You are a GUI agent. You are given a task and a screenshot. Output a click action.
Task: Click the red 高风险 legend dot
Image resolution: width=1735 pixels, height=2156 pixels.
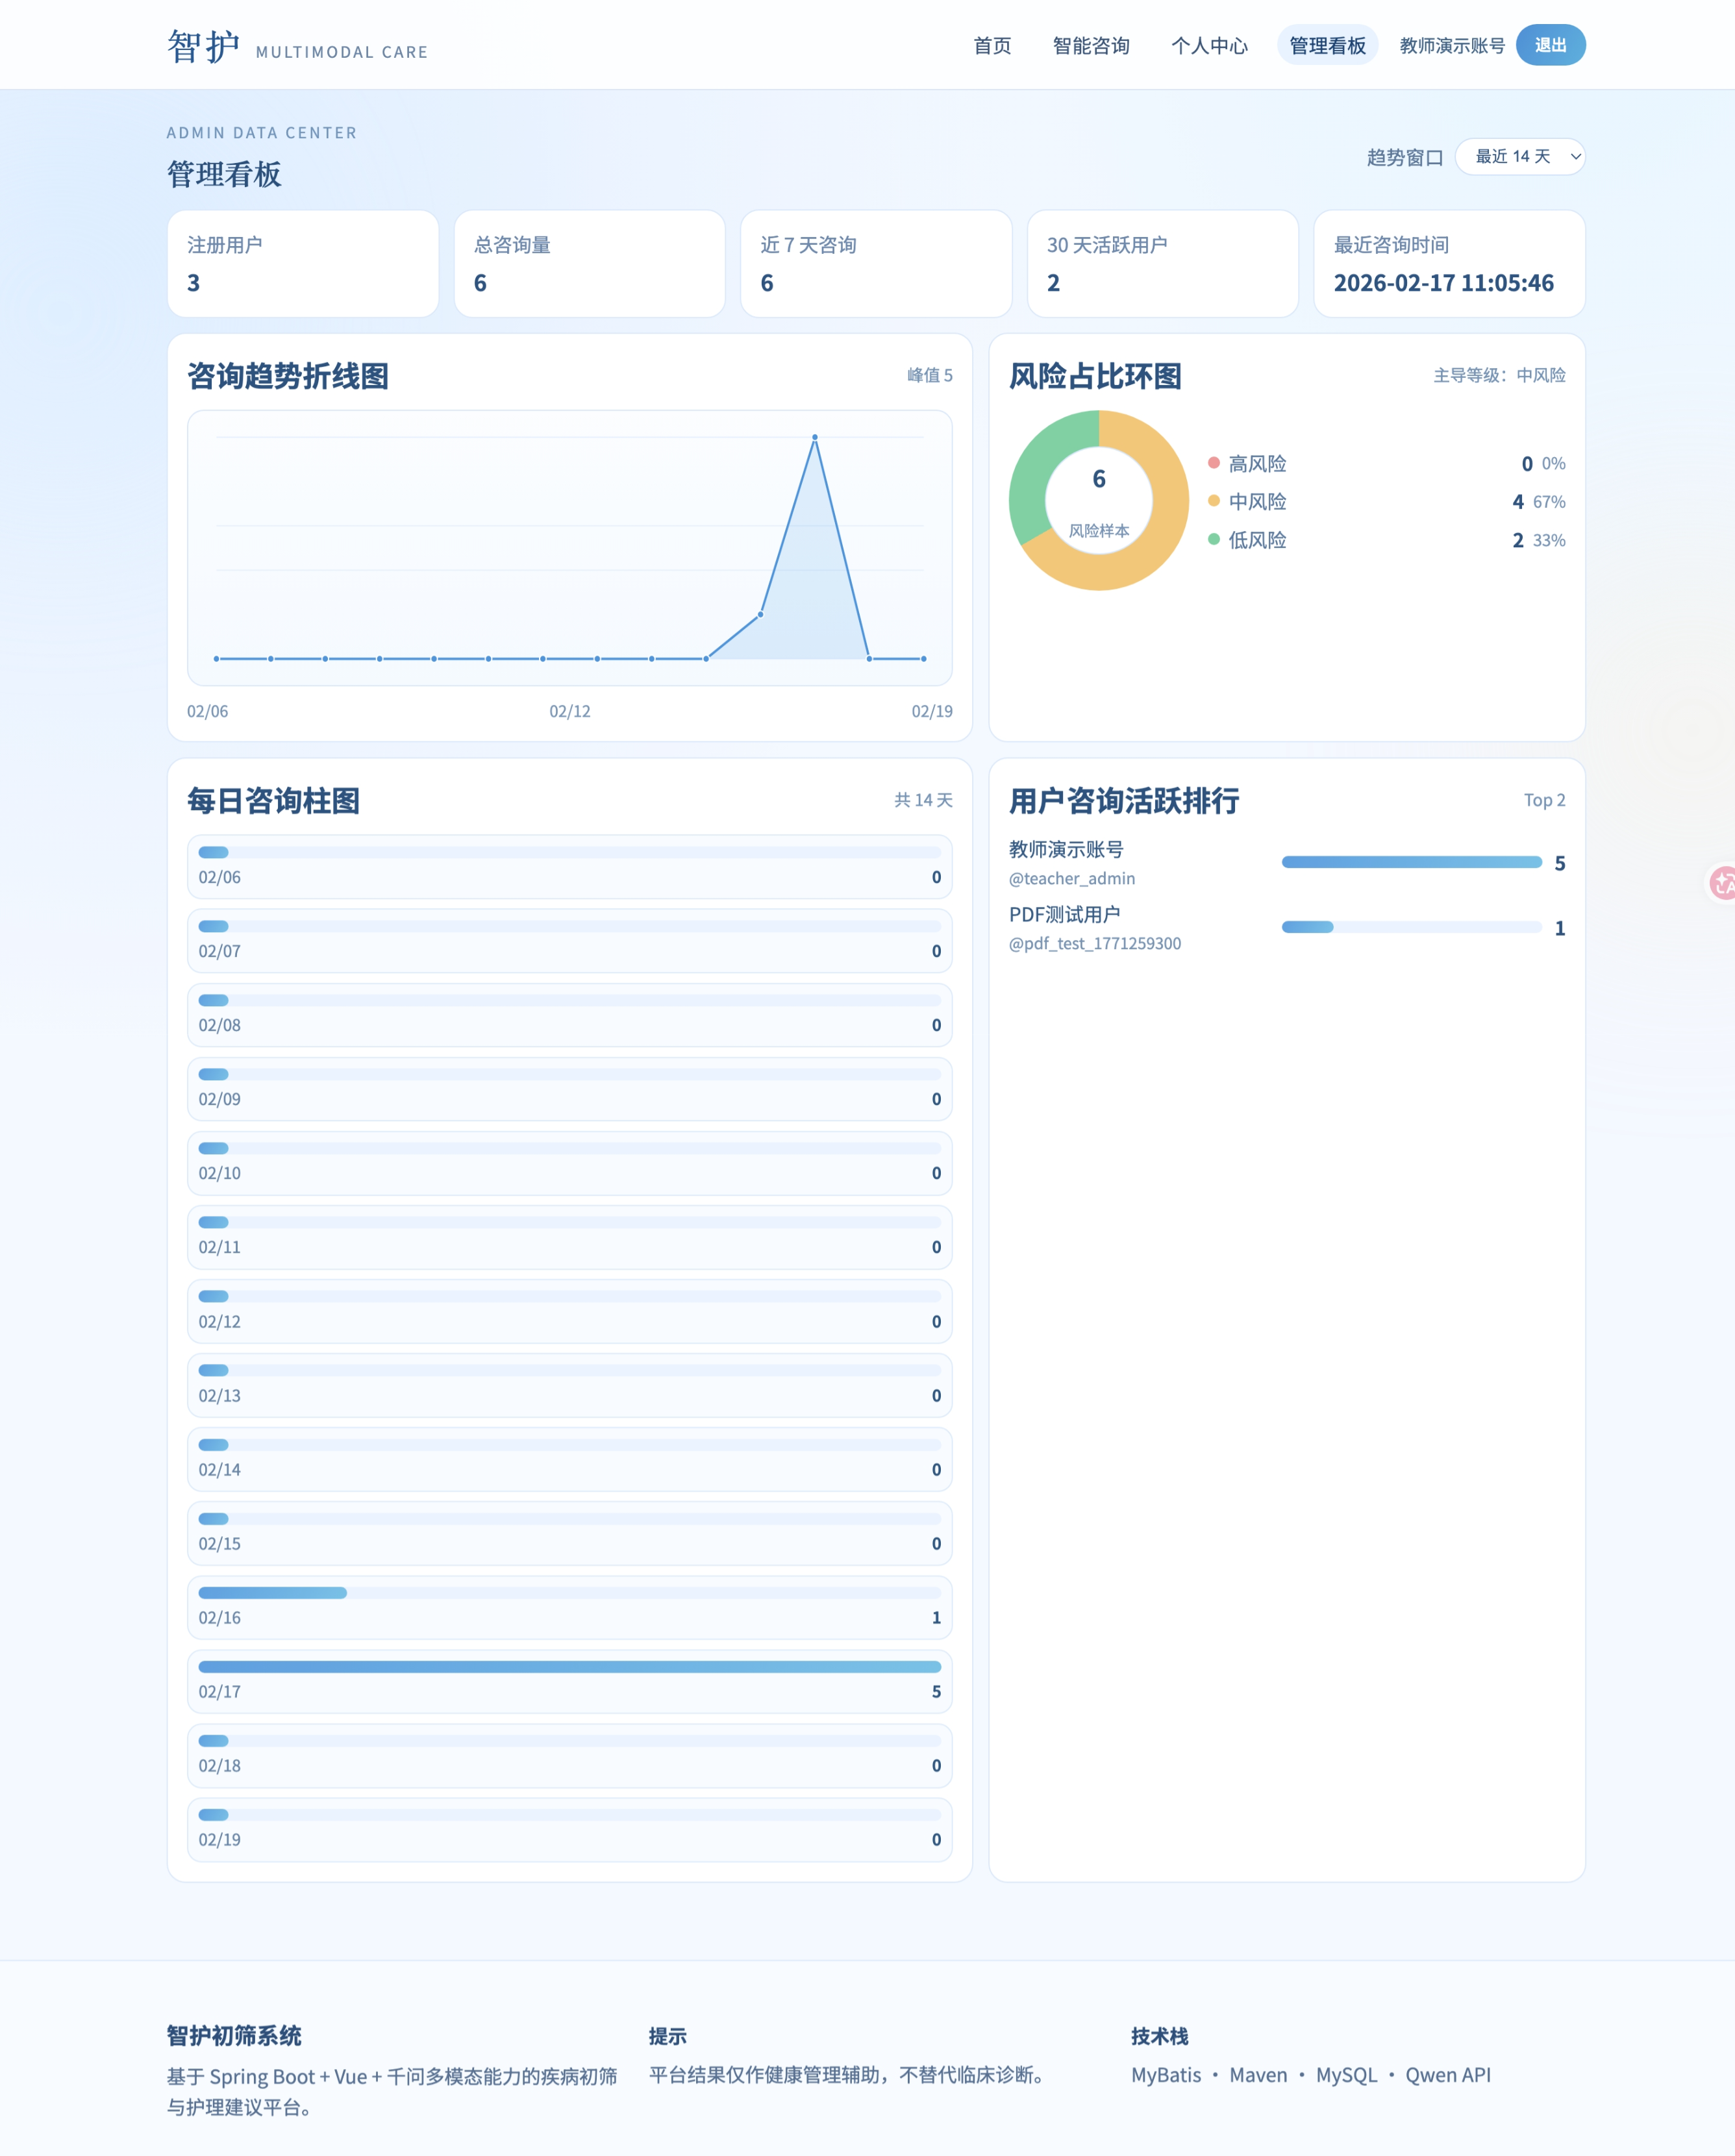pyautogui.click(x=1213, y=463)
